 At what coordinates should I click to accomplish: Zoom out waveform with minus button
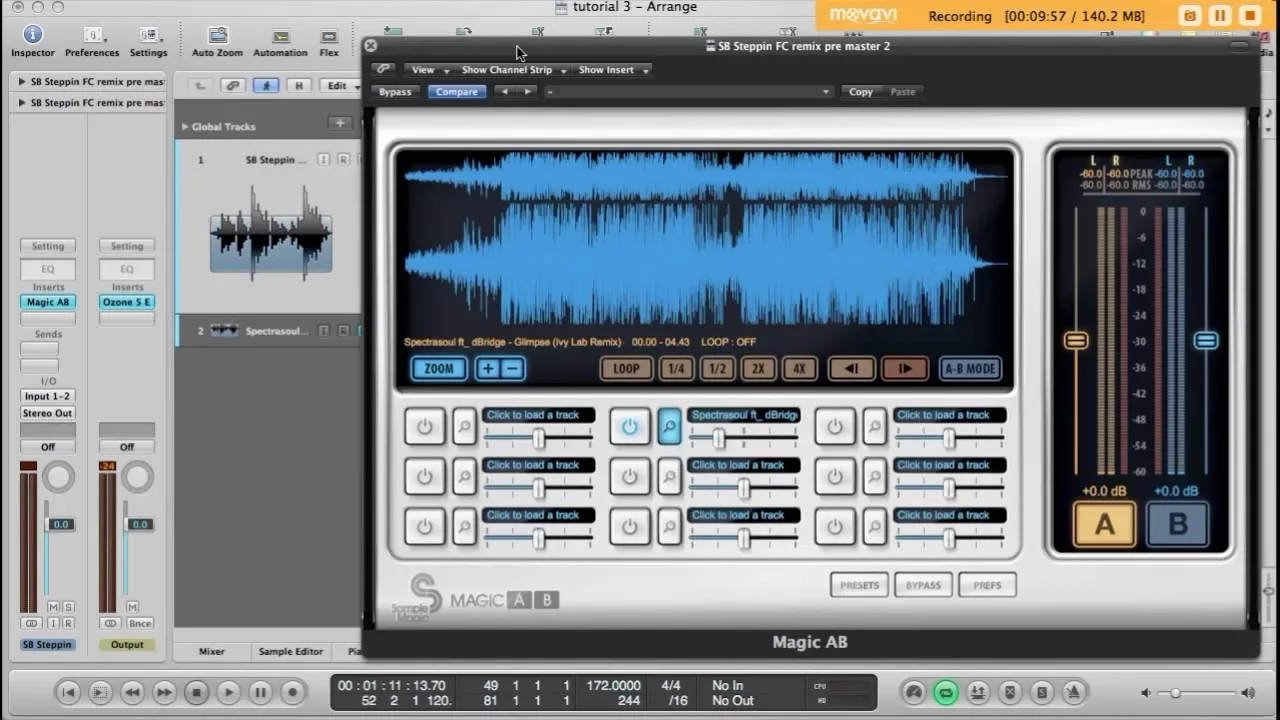pyautogui.click(x=511, y=369)
